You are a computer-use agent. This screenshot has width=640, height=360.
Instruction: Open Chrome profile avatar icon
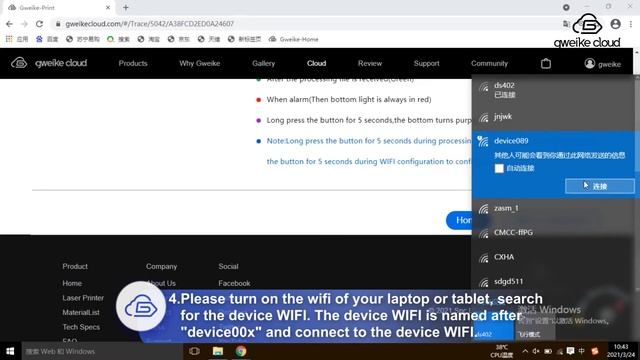click(616, 24)
